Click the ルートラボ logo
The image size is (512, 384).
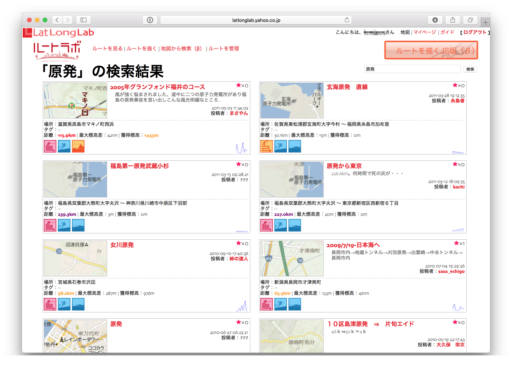[x=57, y=51]
